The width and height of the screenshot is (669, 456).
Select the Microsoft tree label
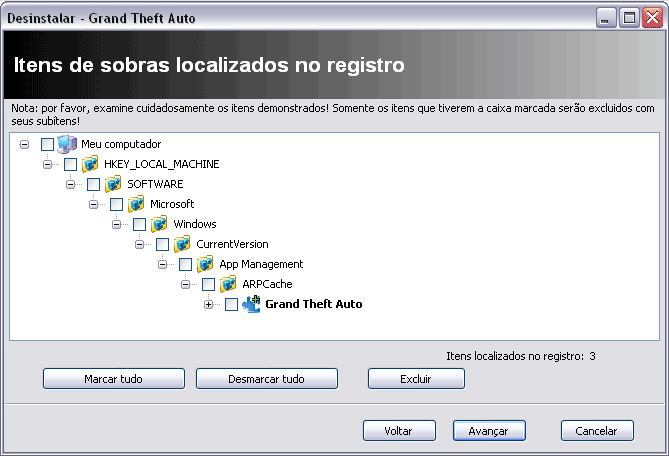[172, 204]
